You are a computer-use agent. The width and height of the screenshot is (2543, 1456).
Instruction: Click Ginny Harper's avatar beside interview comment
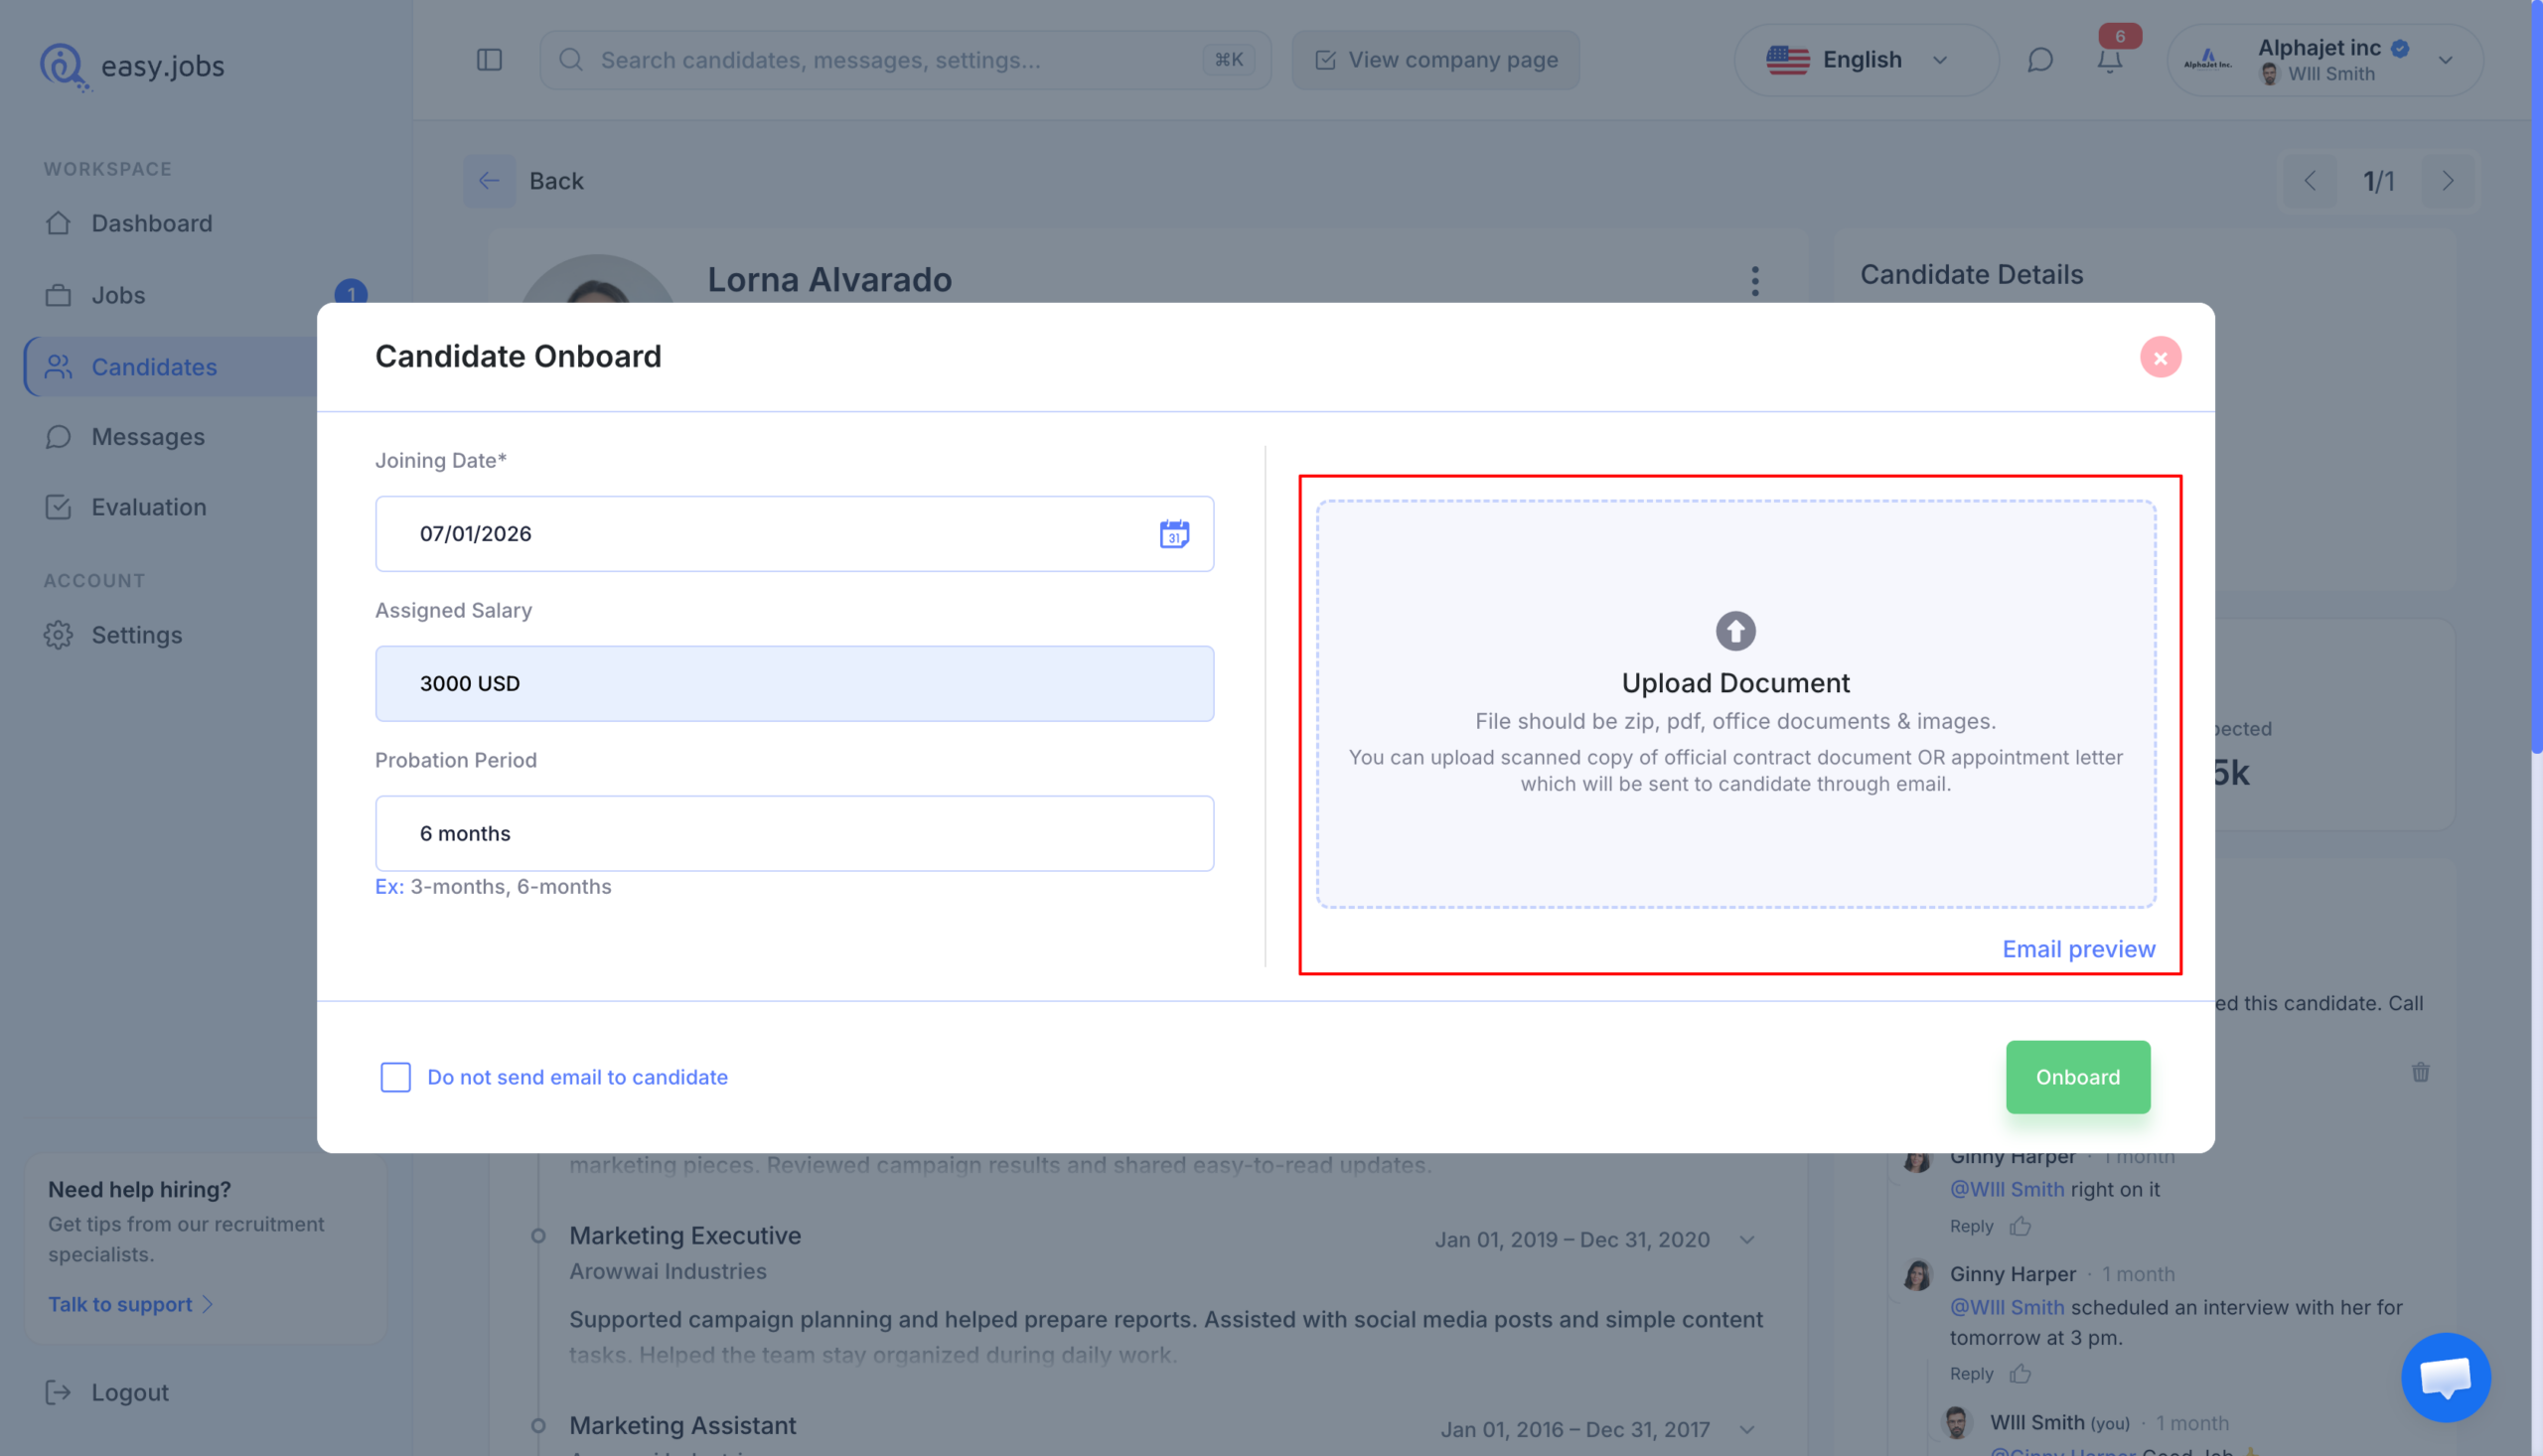click(x=1916, y=1275)
